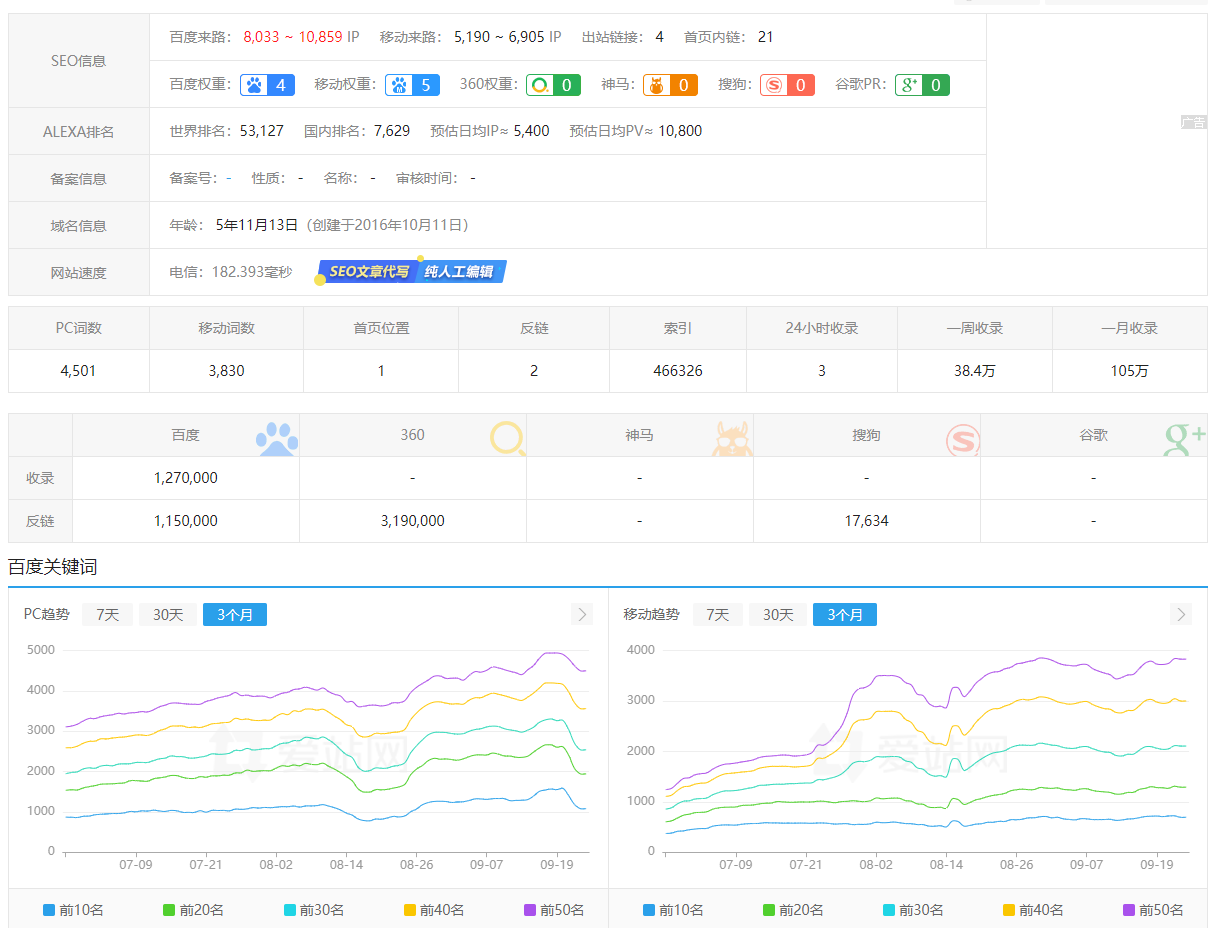Screen dimensions: 1213x928
Task: Click domestic rank value 7,629
Action: pos(392,131)
